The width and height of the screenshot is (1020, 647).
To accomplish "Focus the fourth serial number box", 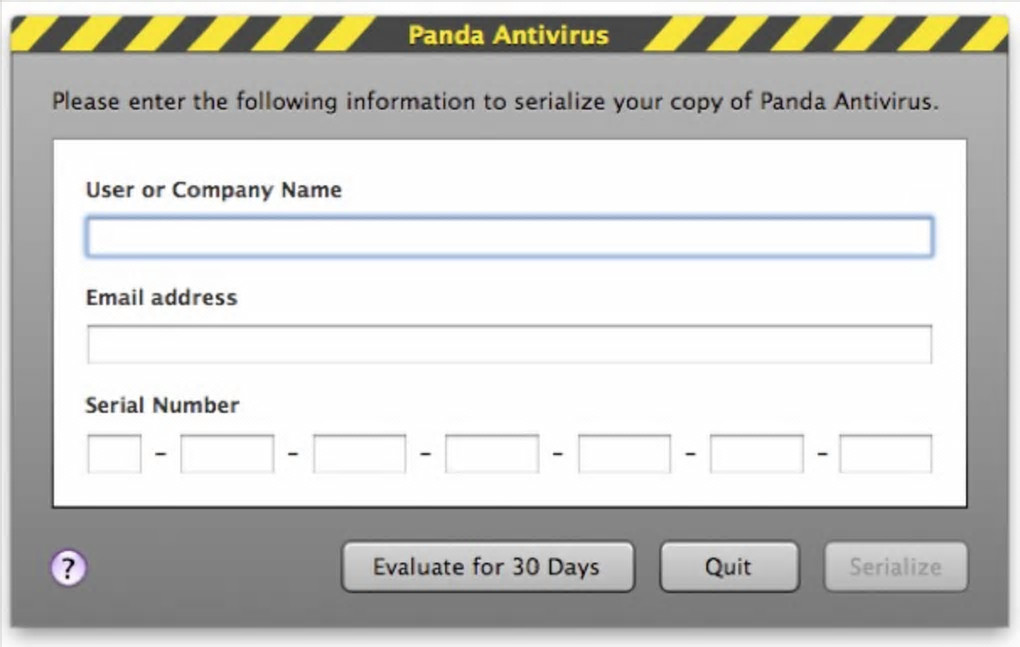I will pos(492,453).
